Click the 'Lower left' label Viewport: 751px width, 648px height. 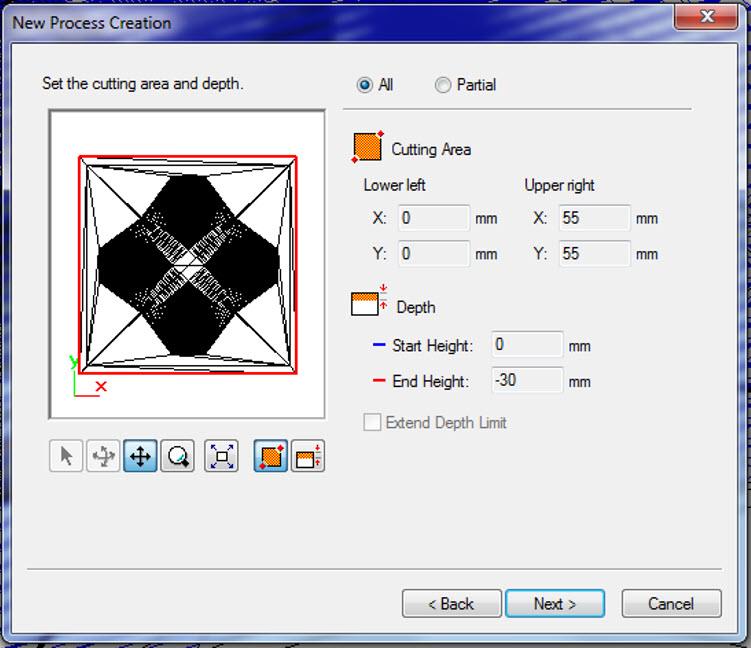pyautogui.click(x=394, y=185)
